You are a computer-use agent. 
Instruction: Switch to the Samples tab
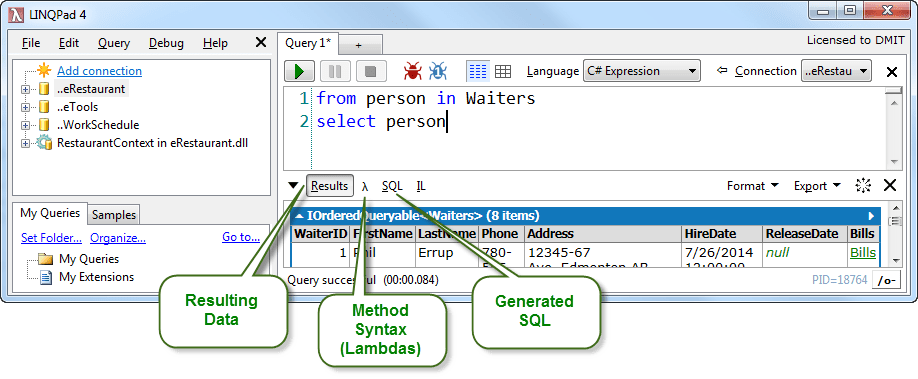(114, 215)
